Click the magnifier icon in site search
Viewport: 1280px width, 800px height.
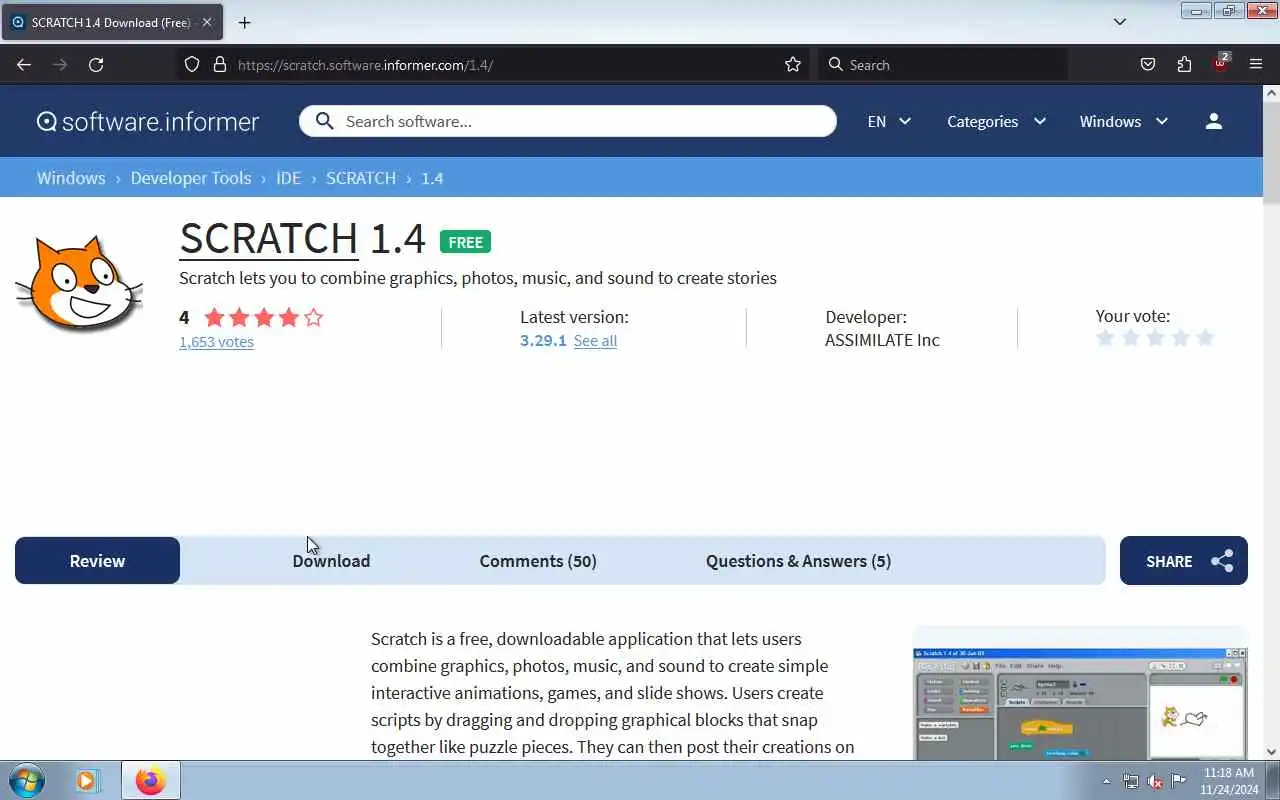pyautogui.click(x=324, y=121)
